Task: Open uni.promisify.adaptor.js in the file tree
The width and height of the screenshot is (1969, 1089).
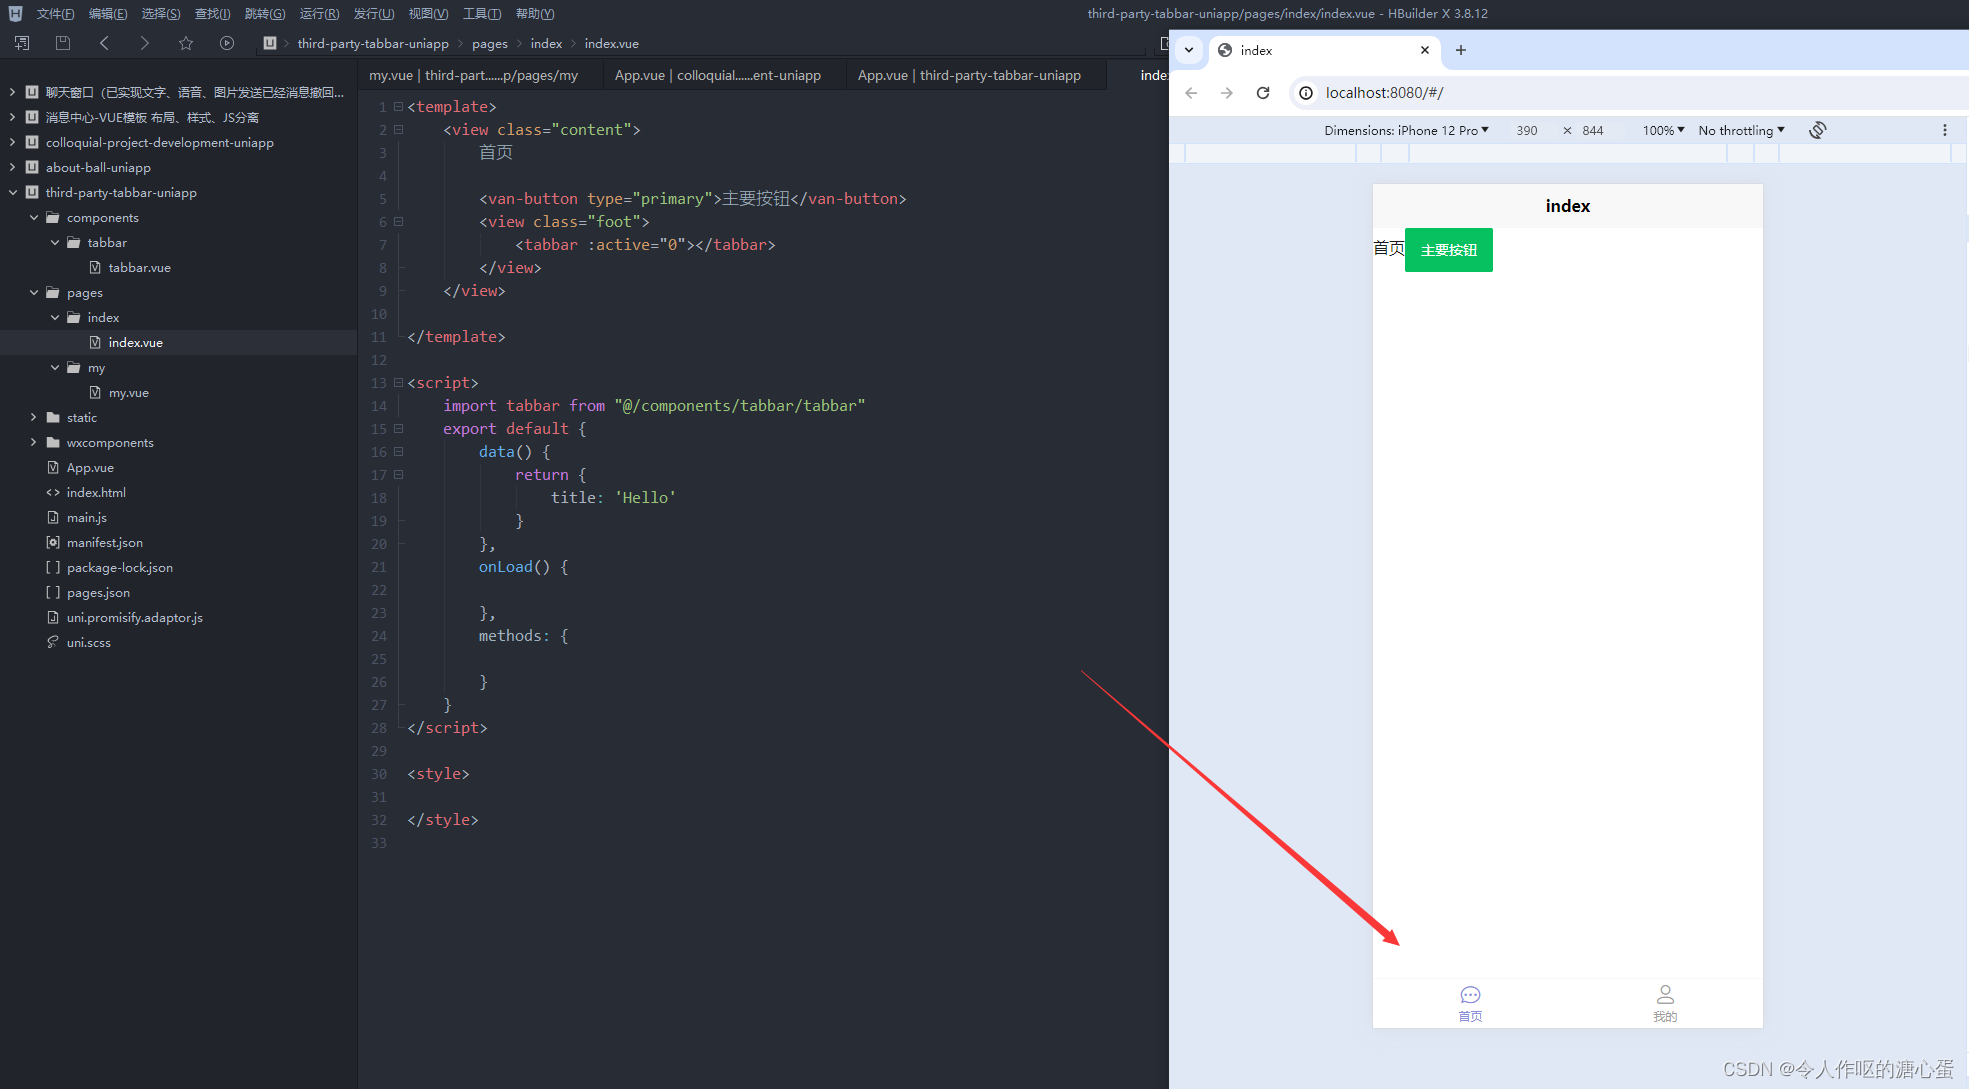Action: click(x=134, y=617)
